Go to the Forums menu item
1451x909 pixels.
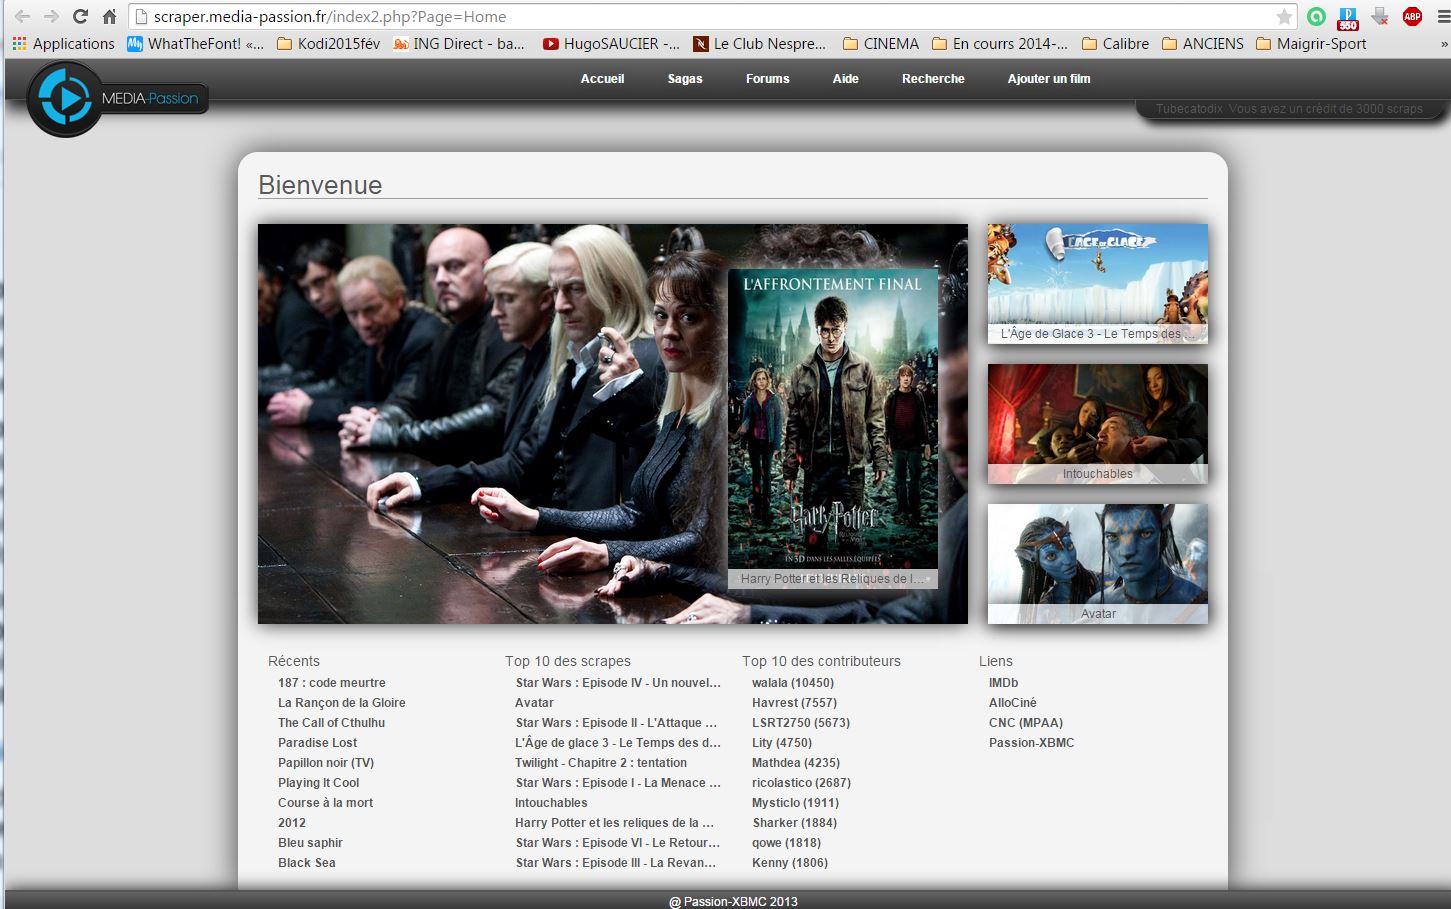point(767,79)
